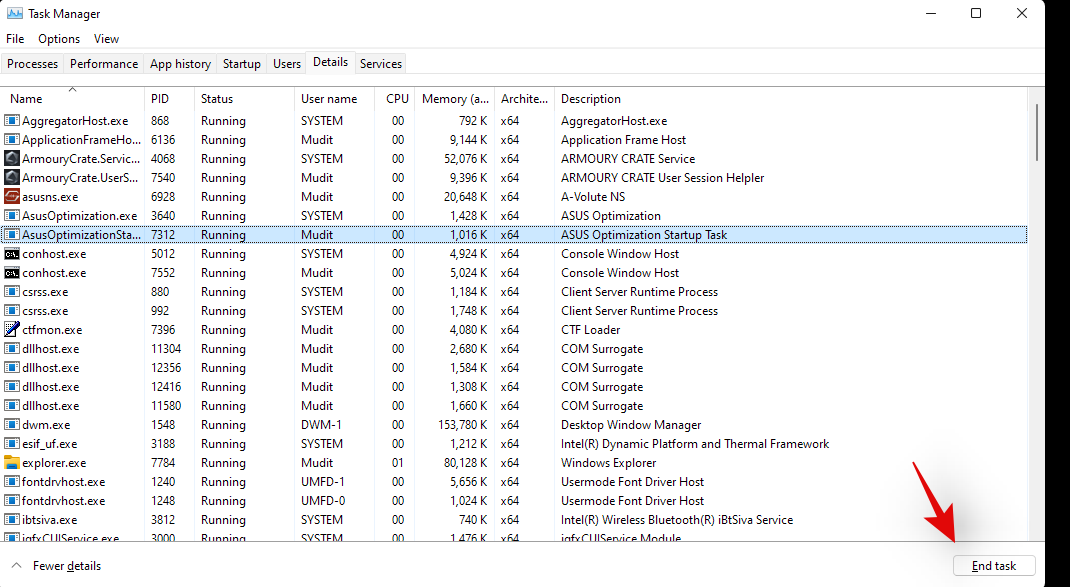
Task: Click the ctfmon.exe pen icon
Action: point(12,330)
